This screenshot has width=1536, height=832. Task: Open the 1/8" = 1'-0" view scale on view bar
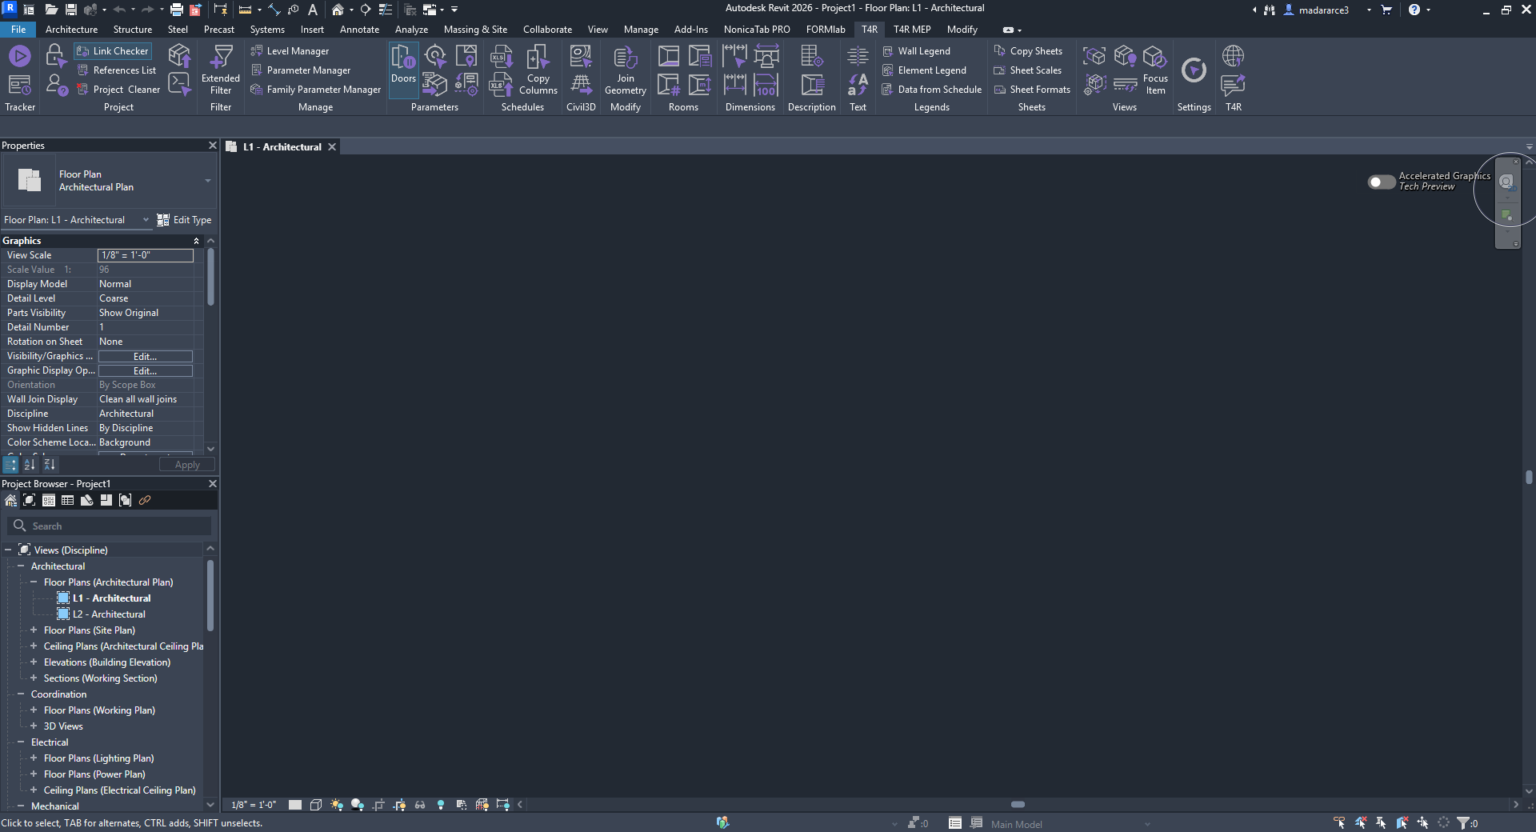pyautogui.click(x=254, y=804)
